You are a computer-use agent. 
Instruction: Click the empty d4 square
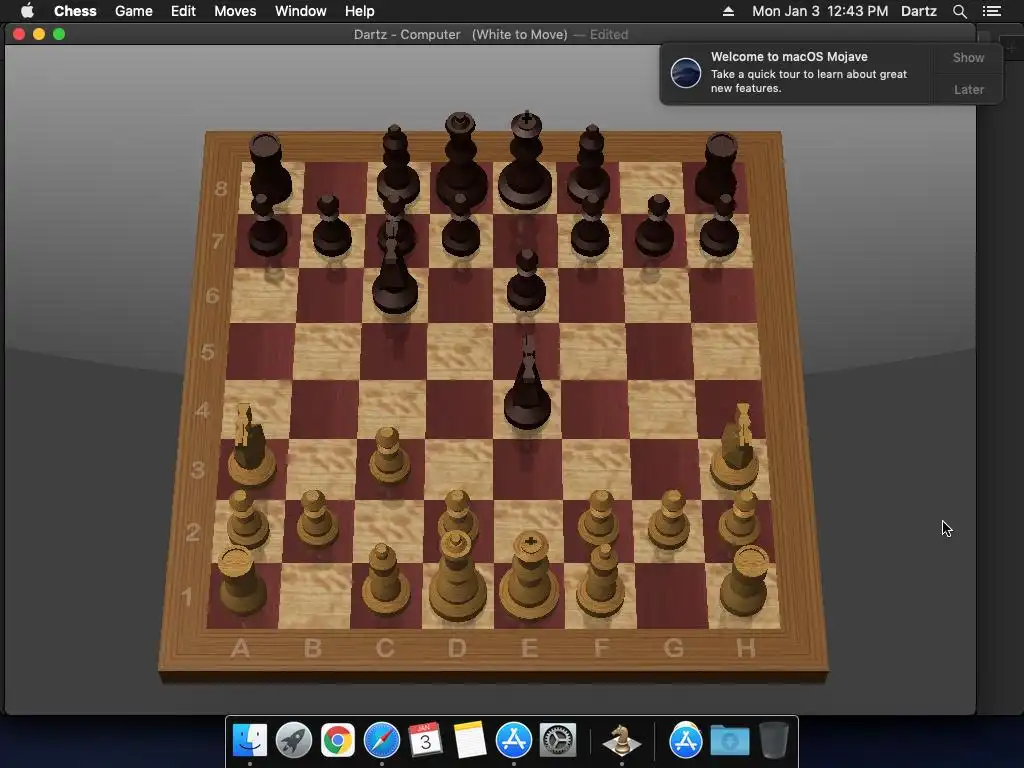click(459, 409)
